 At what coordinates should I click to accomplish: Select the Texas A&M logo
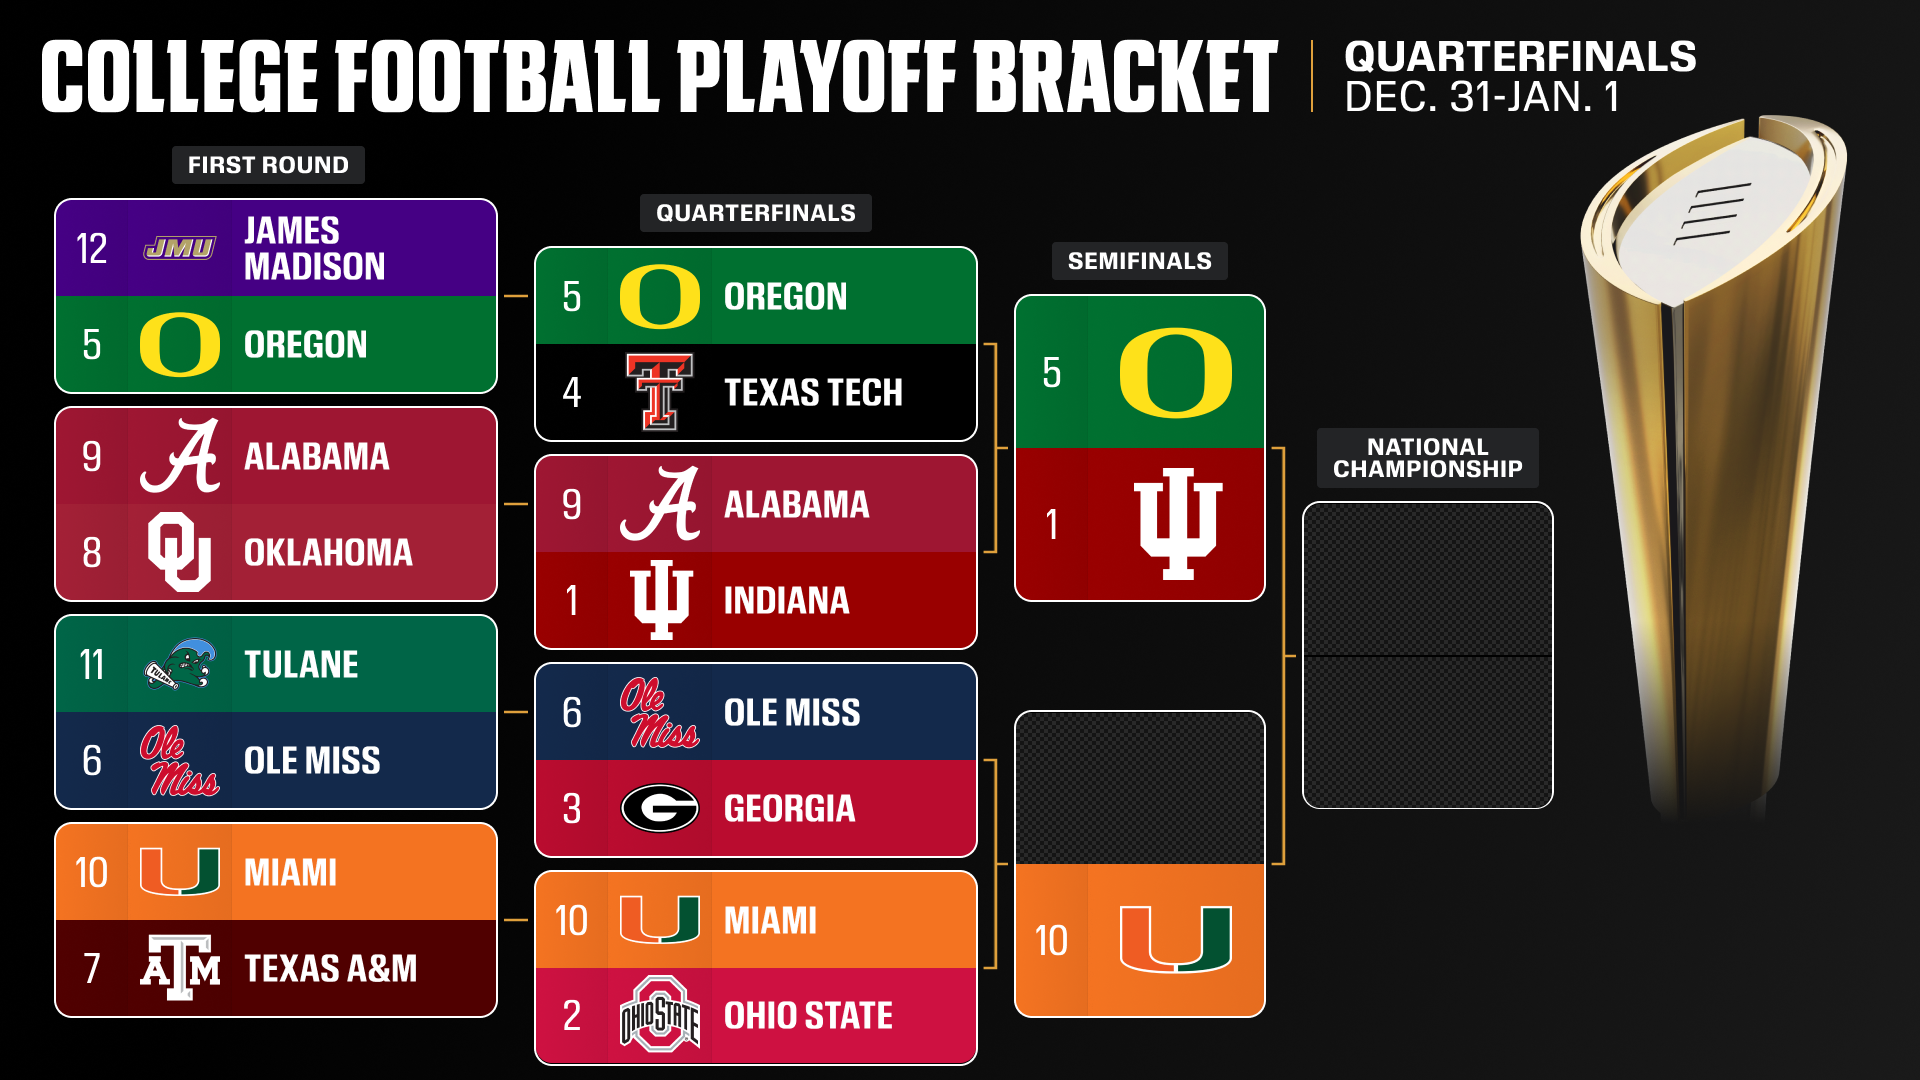(x=179, y=968)
